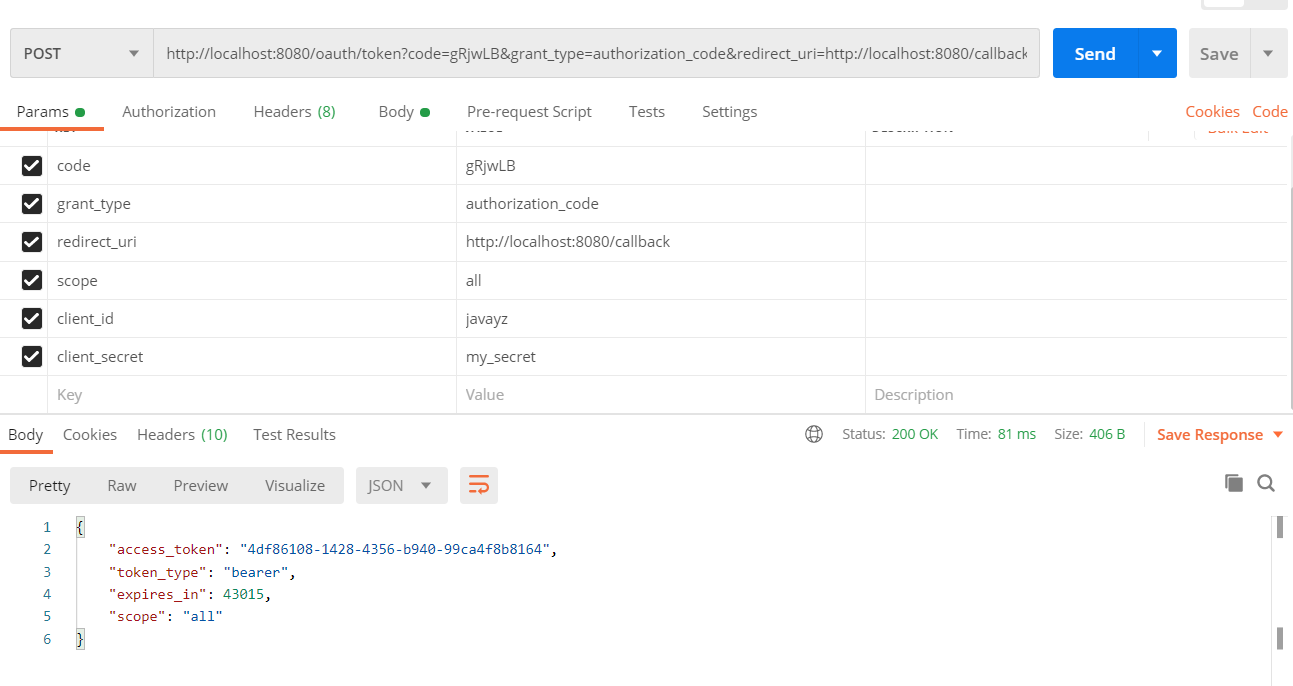1293x686 pixels.
Task: Open the Test Results tab
Action: (x=294, y=434)
